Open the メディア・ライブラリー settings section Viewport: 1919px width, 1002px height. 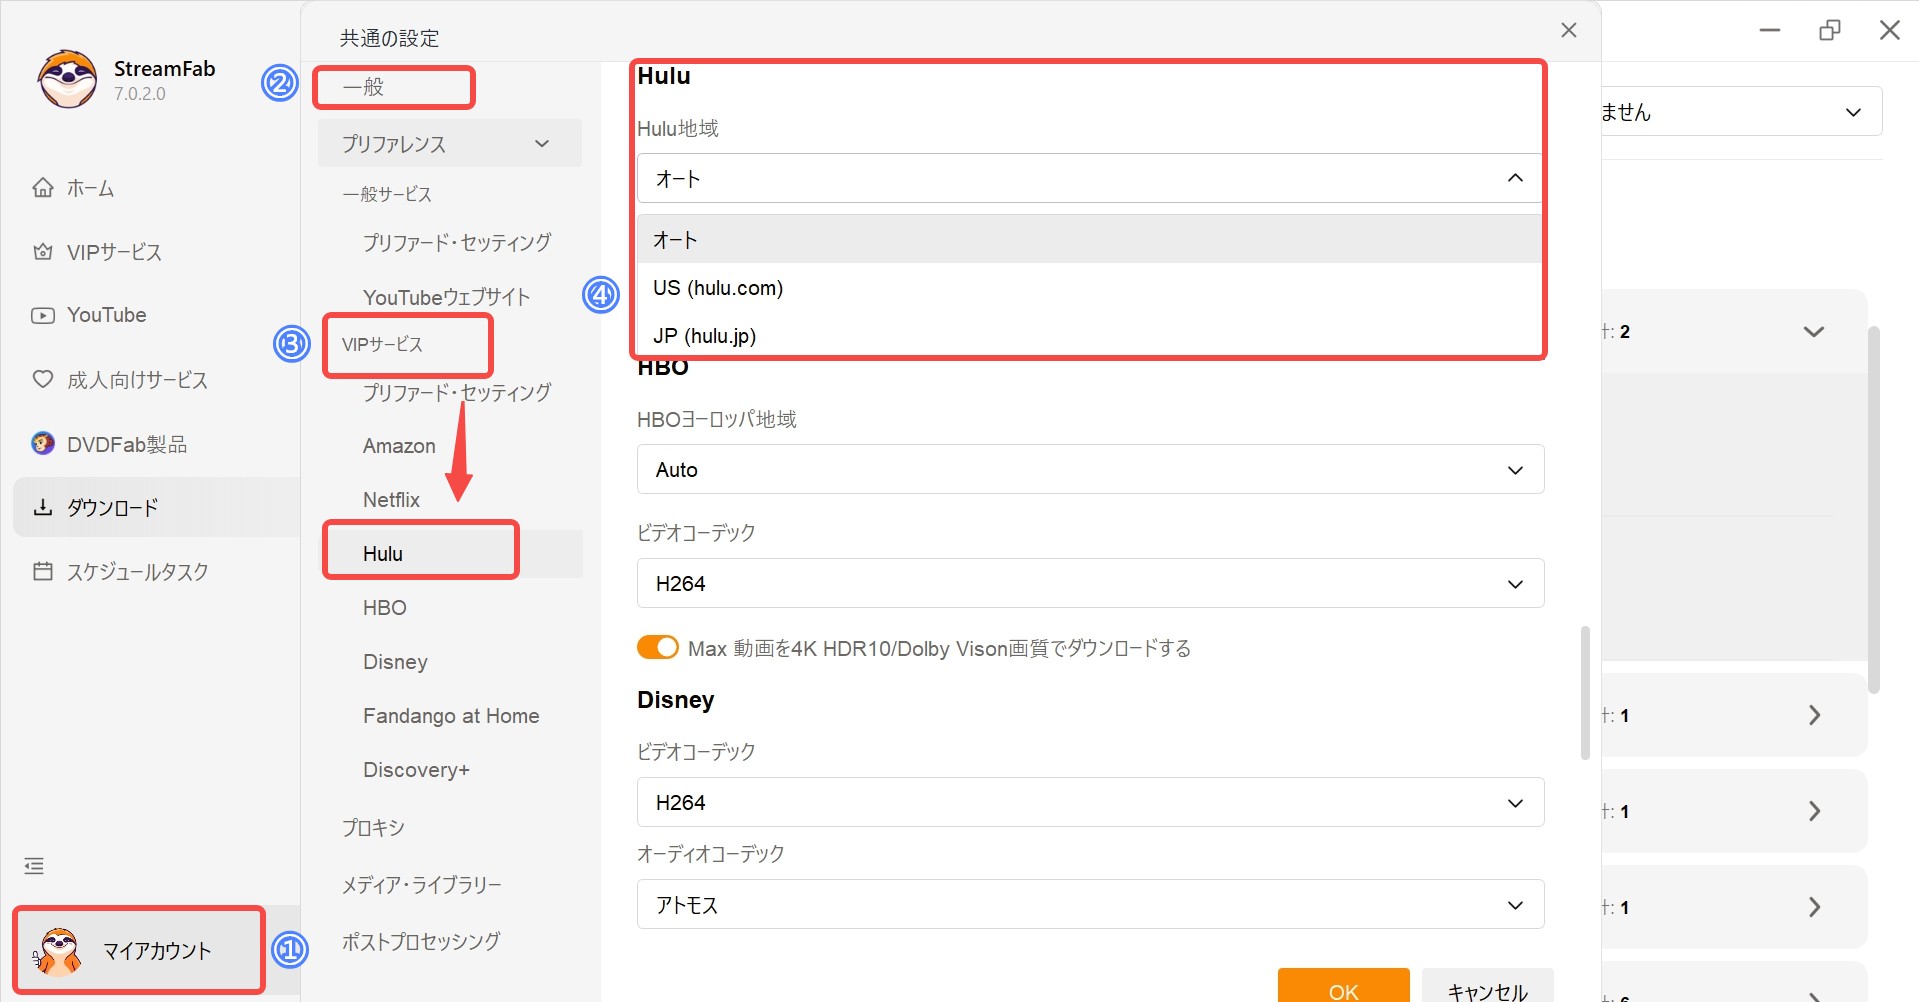[422, 885]
